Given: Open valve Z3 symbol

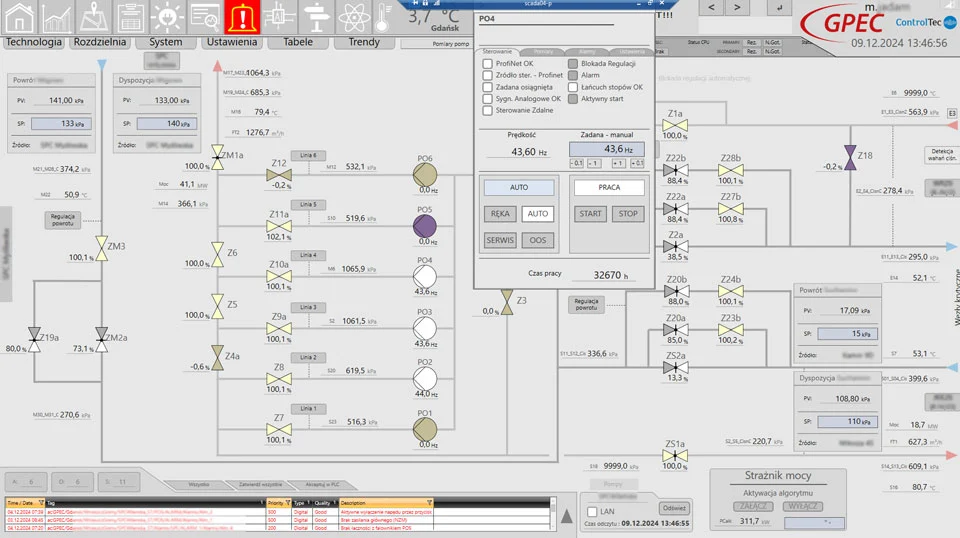Looking at the screenshot, I should tap(507, 302).
